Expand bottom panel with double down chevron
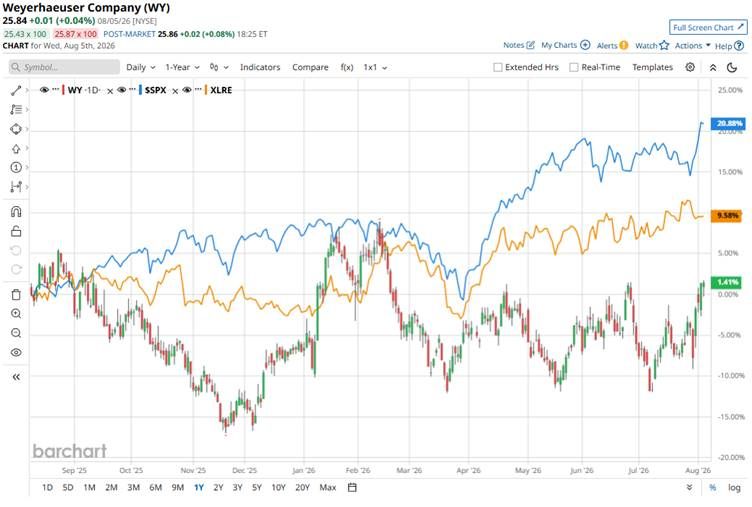The width and height of the screenshot is (752, 507). [689, 487]
